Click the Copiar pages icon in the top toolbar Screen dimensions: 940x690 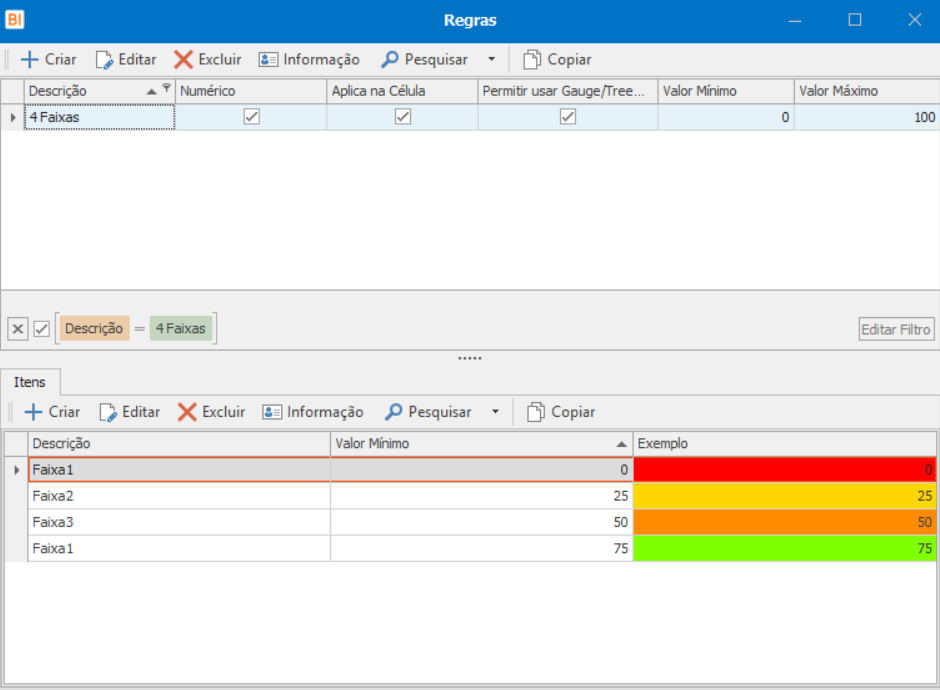click(x=532, y=59)
